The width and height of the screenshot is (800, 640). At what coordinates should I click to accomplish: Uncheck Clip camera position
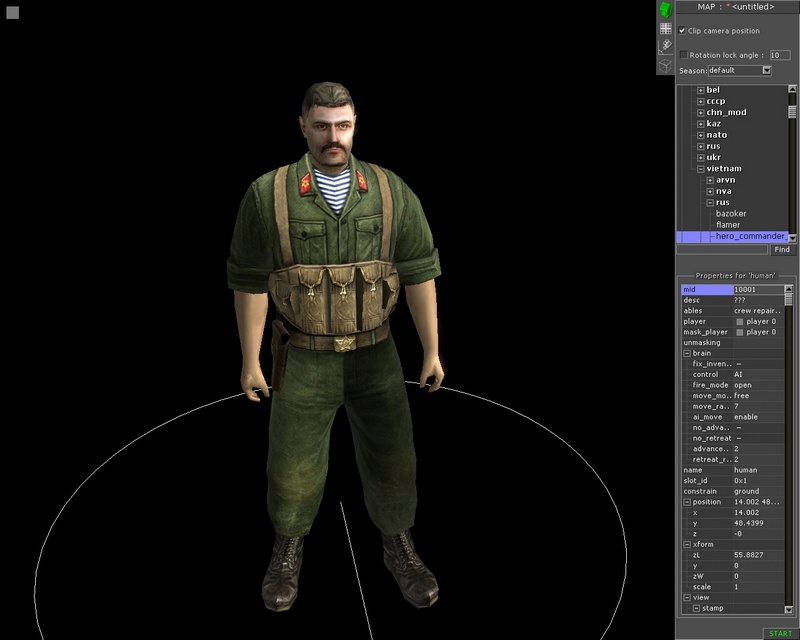(x=682, y=31)
